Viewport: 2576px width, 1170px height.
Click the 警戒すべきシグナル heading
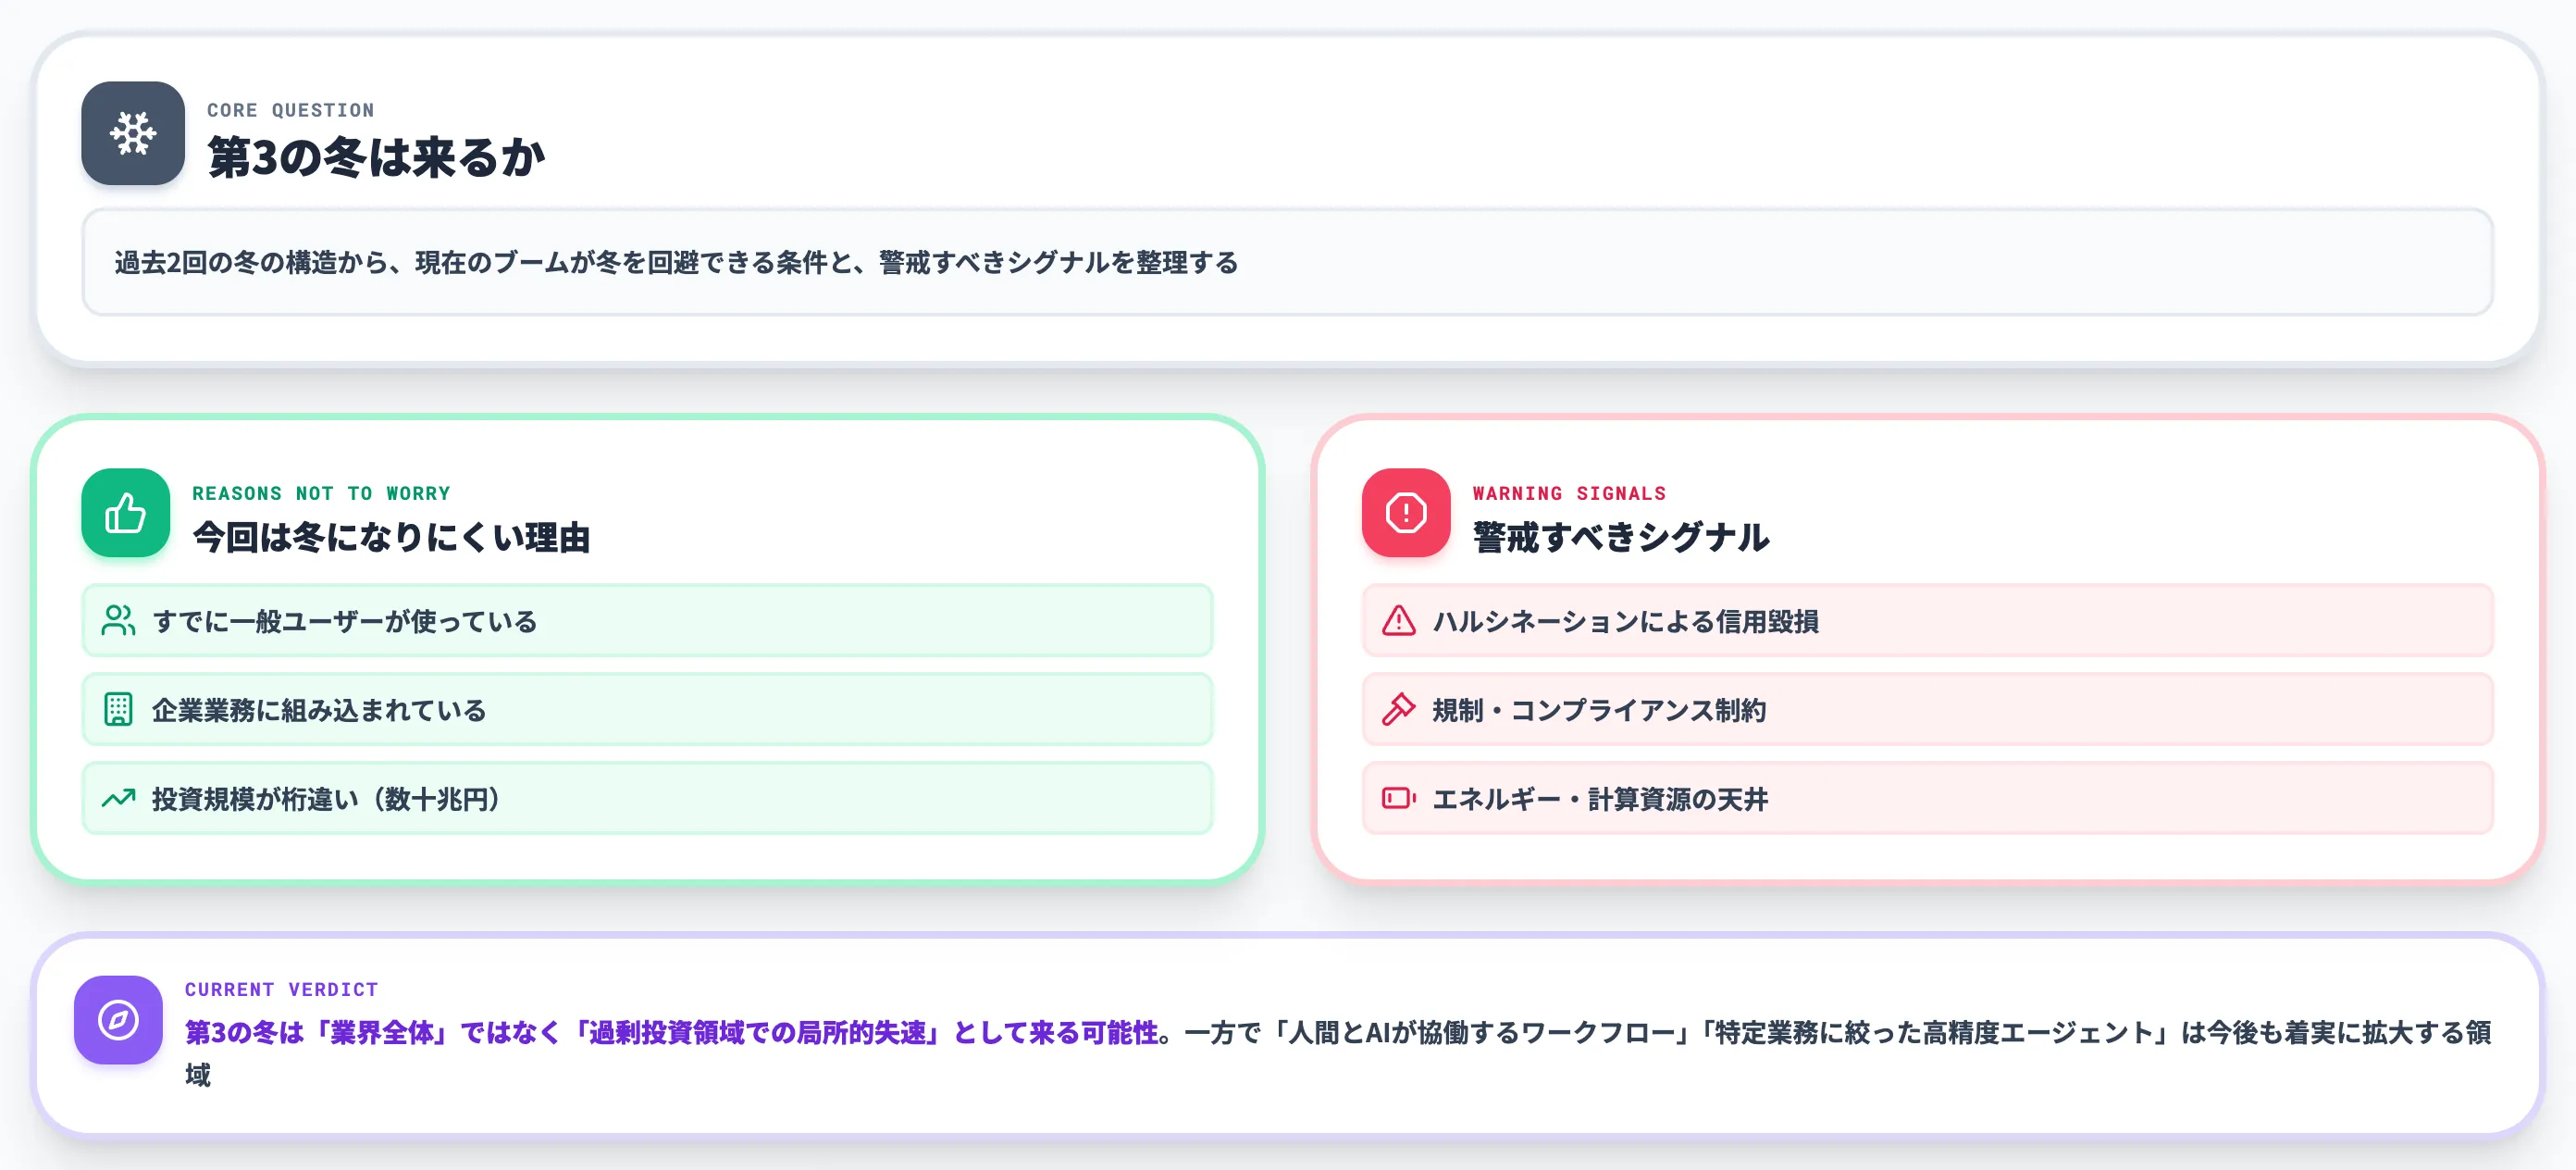pos(1620,537)
